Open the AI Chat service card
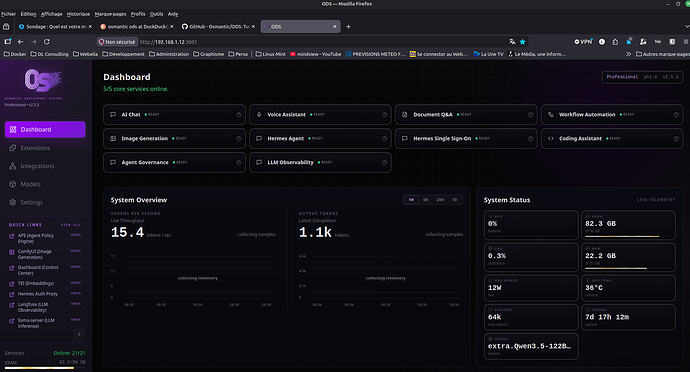 coord(174,114)
